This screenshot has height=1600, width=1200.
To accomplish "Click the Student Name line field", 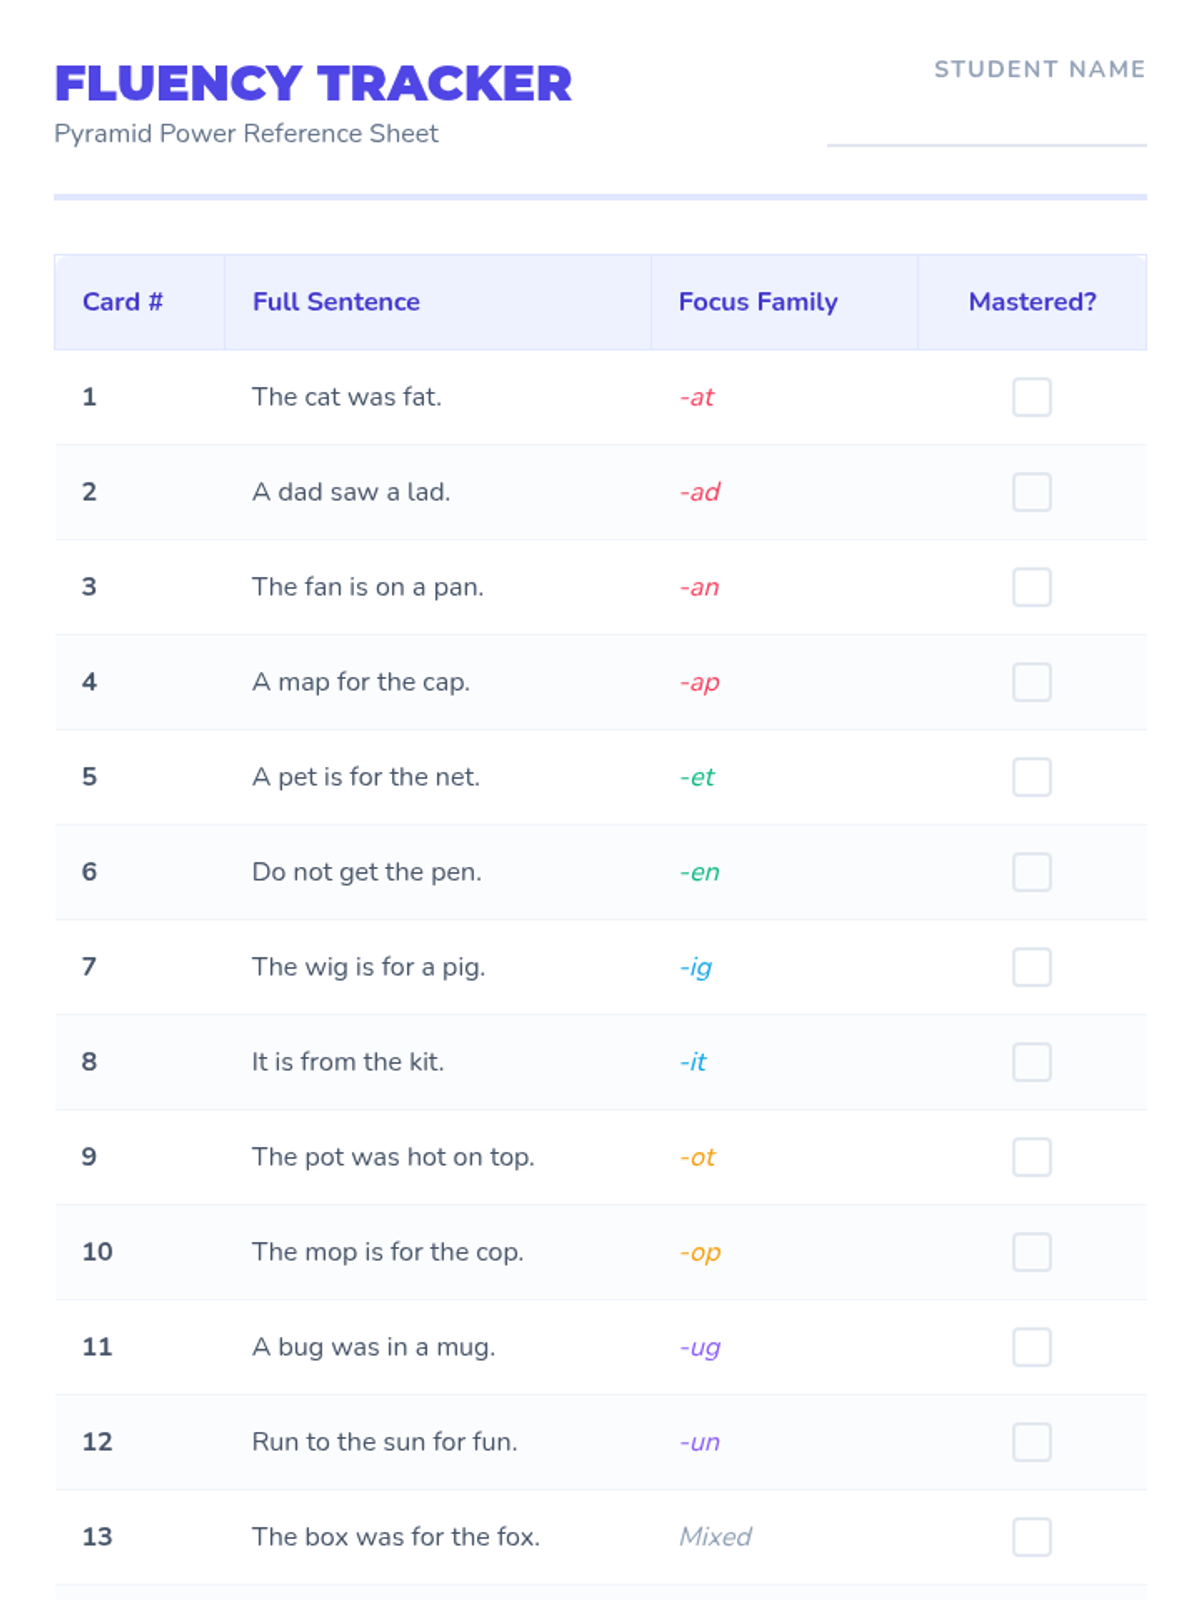I will (x=986, y=128).
